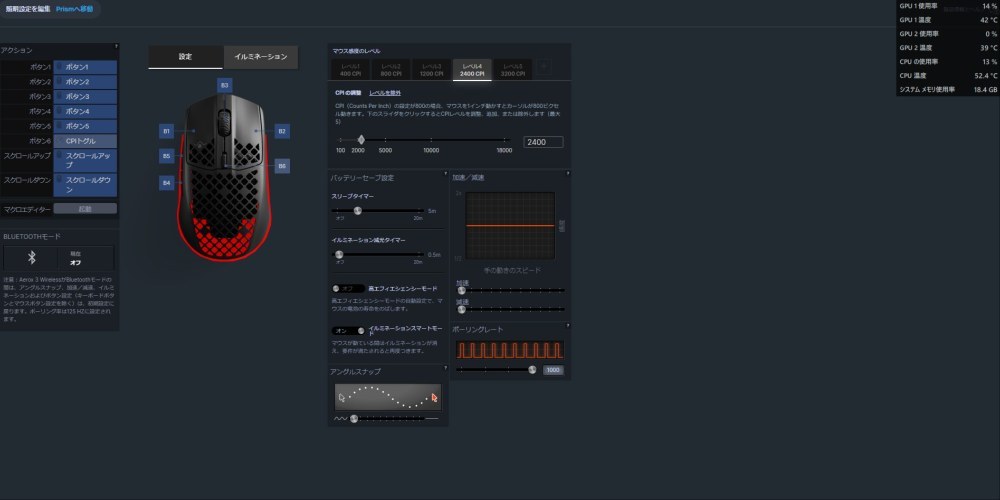Open ボタン1 action assignment dropdown
The width and height of the screenshot is (1000, 500).
click(85, 67)
